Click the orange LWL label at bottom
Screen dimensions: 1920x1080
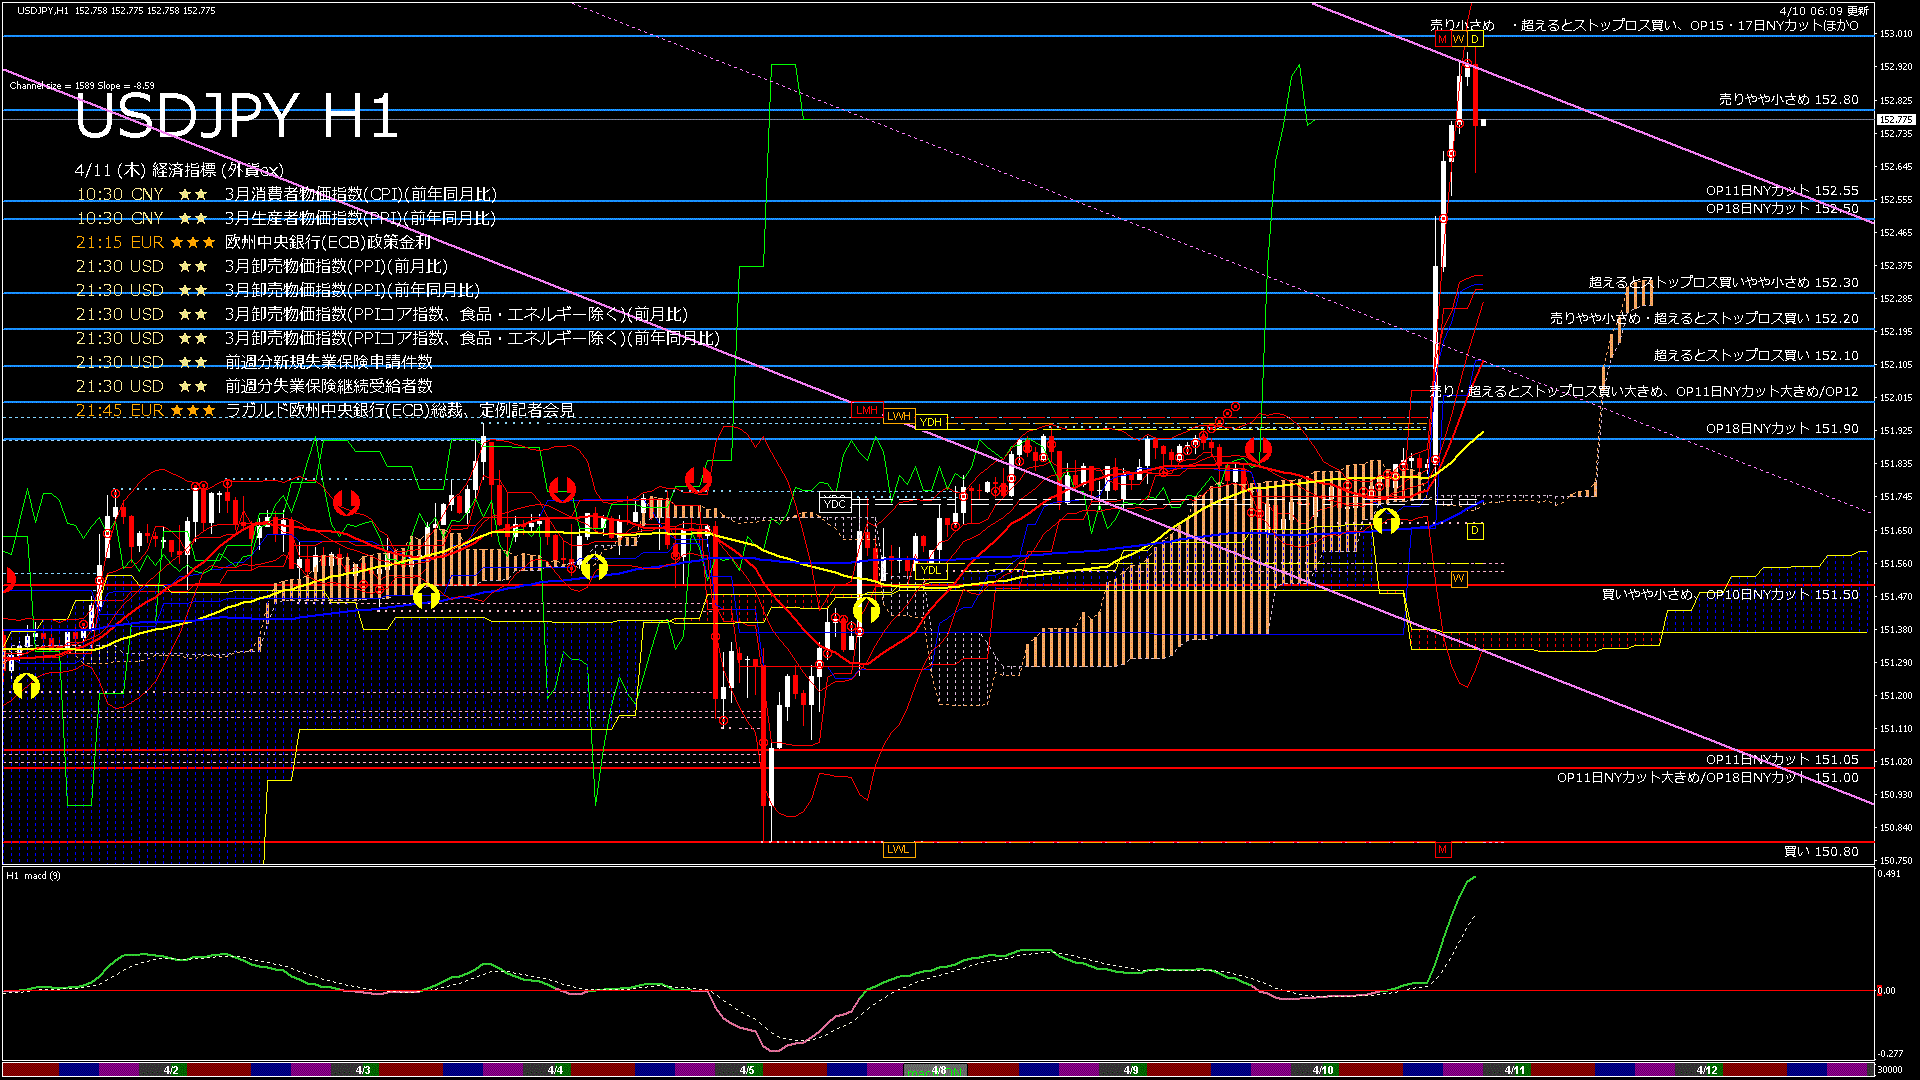pyautogui.click(x=898, y=850)
